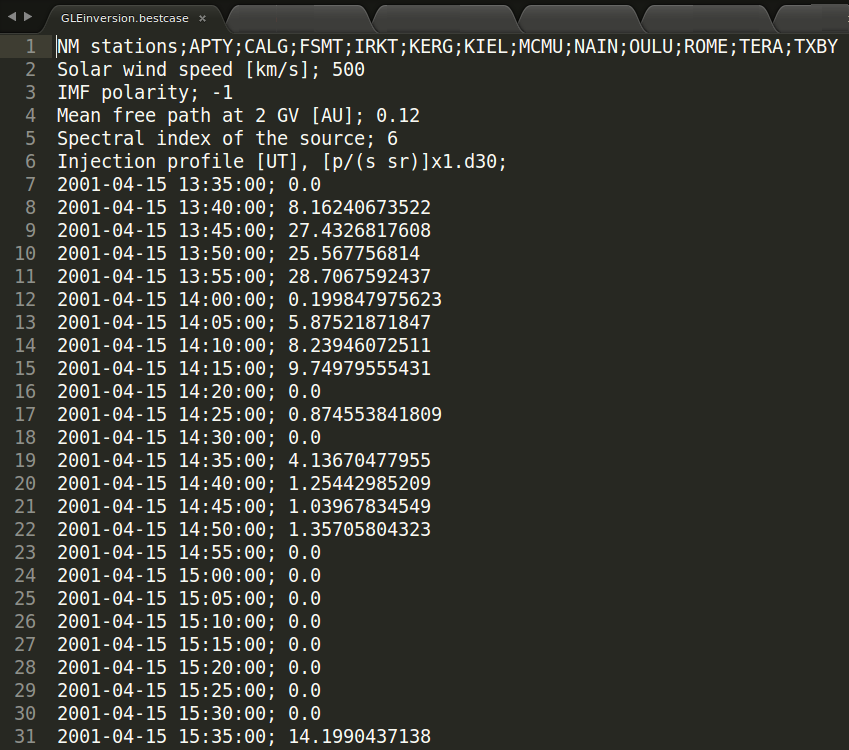Click the tab scroll right arrow
Screen dimensions: 849x750
pyautogui.click(x=28, y=17)
